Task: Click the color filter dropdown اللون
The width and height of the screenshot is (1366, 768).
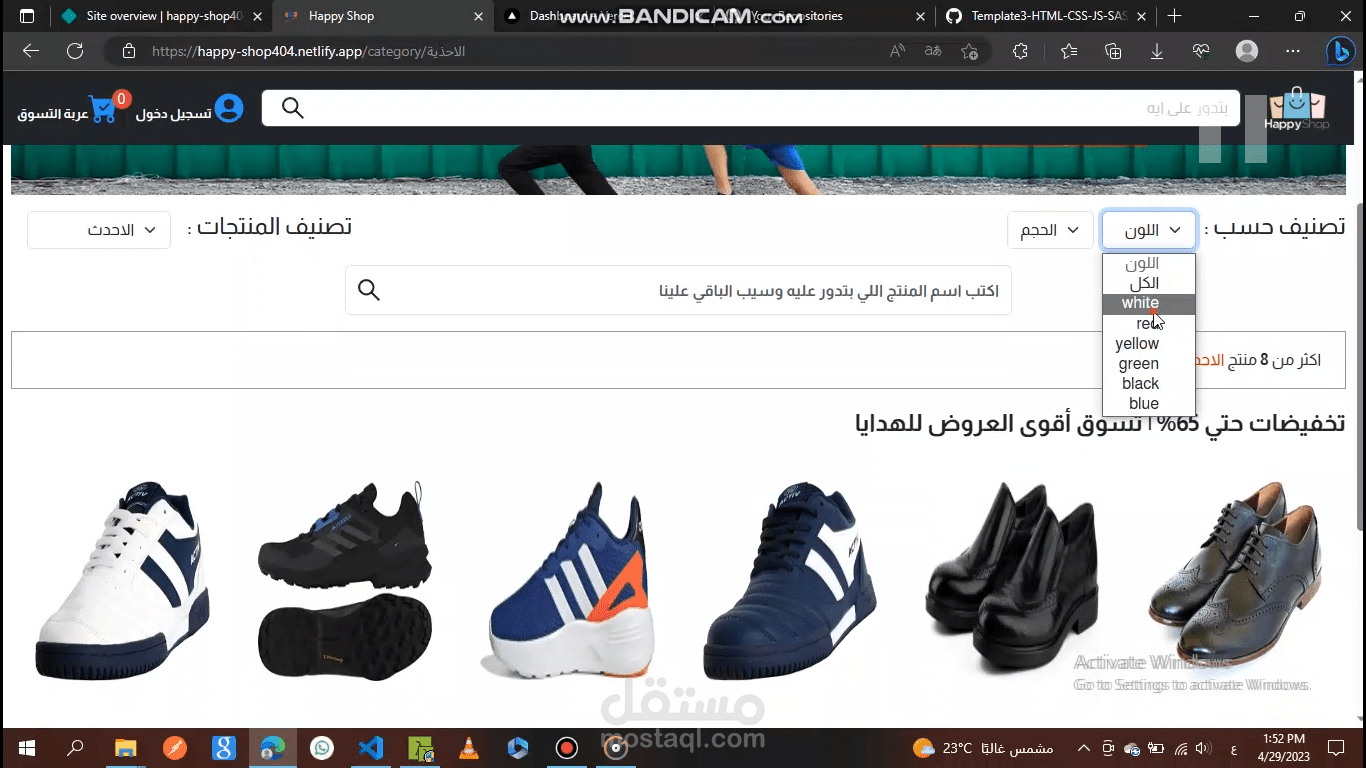Action: click(1149, 230)
